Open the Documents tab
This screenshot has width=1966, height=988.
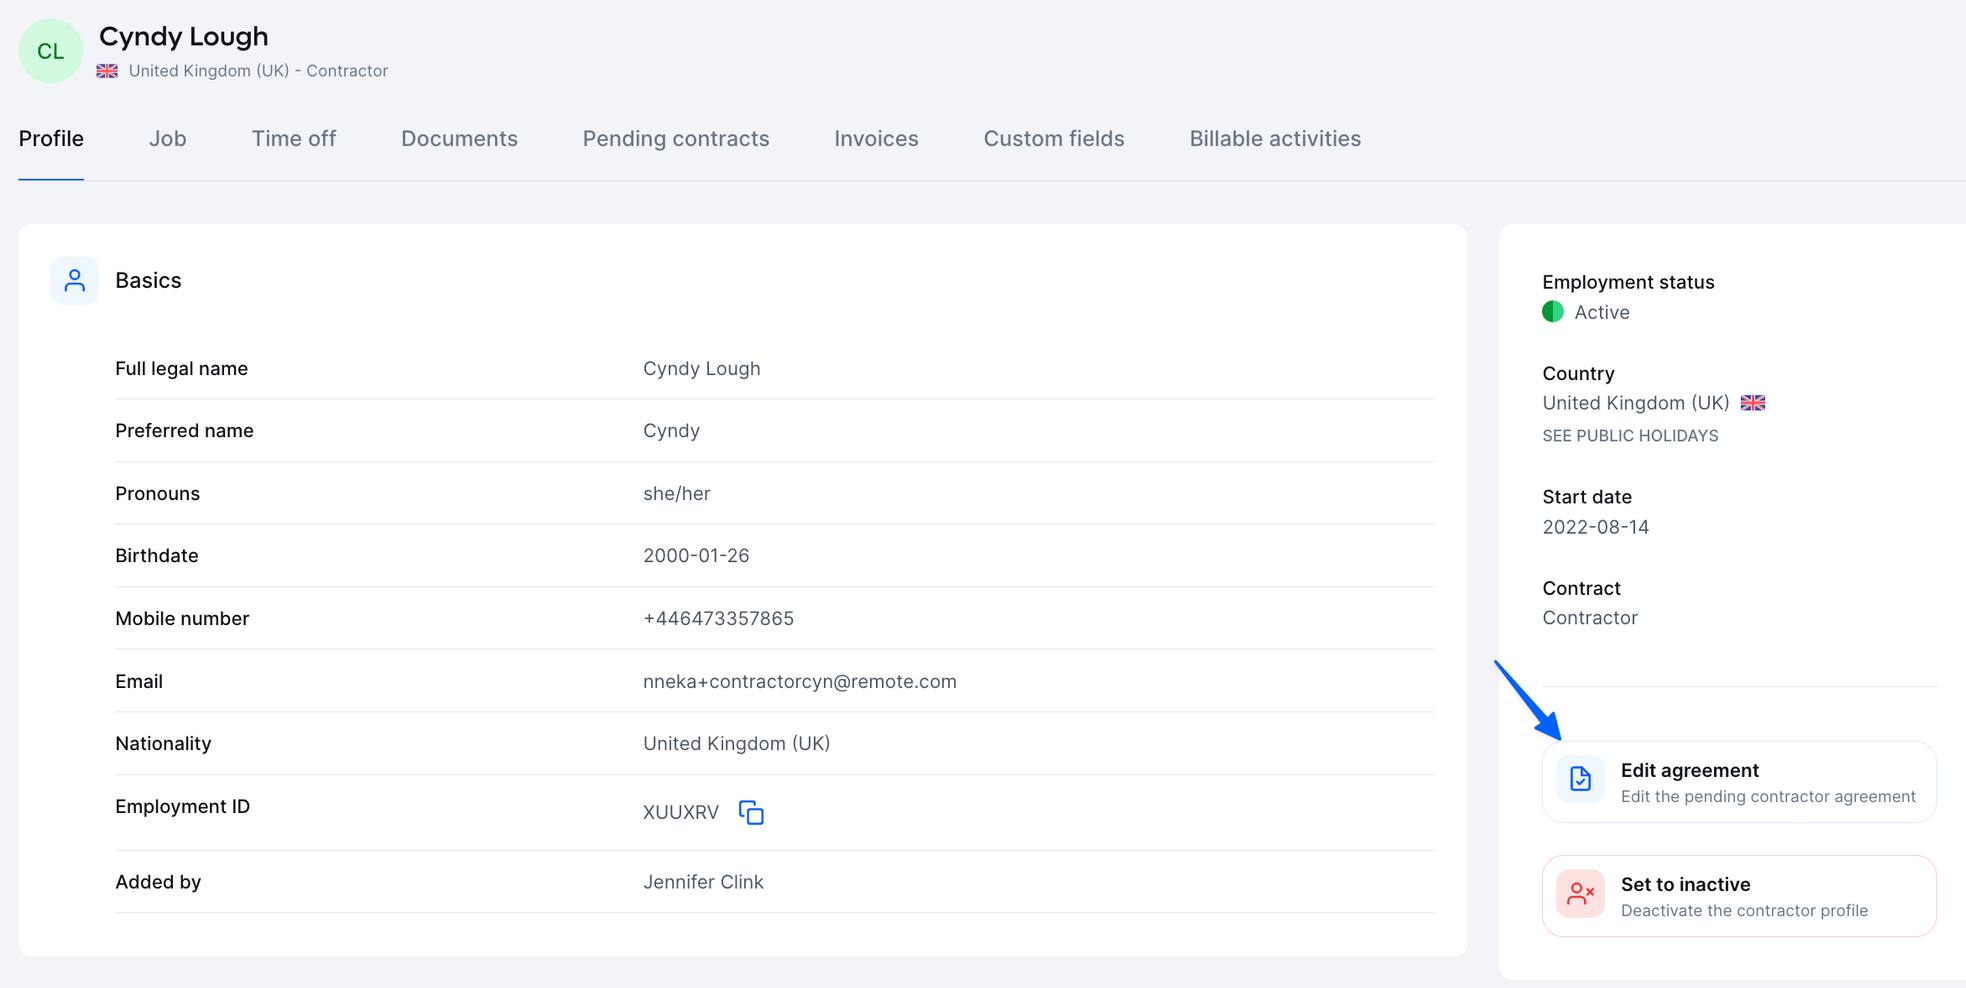coord(459,139)
